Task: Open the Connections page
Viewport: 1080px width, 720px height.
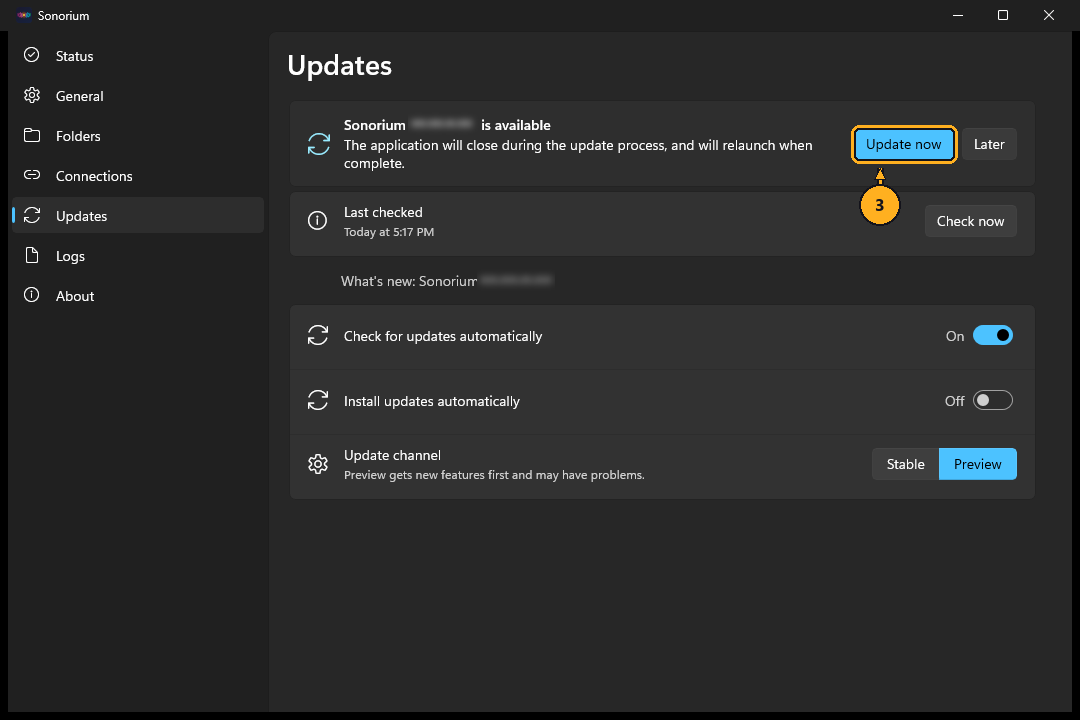Action: pyautogui.click(x=138, y=176)
